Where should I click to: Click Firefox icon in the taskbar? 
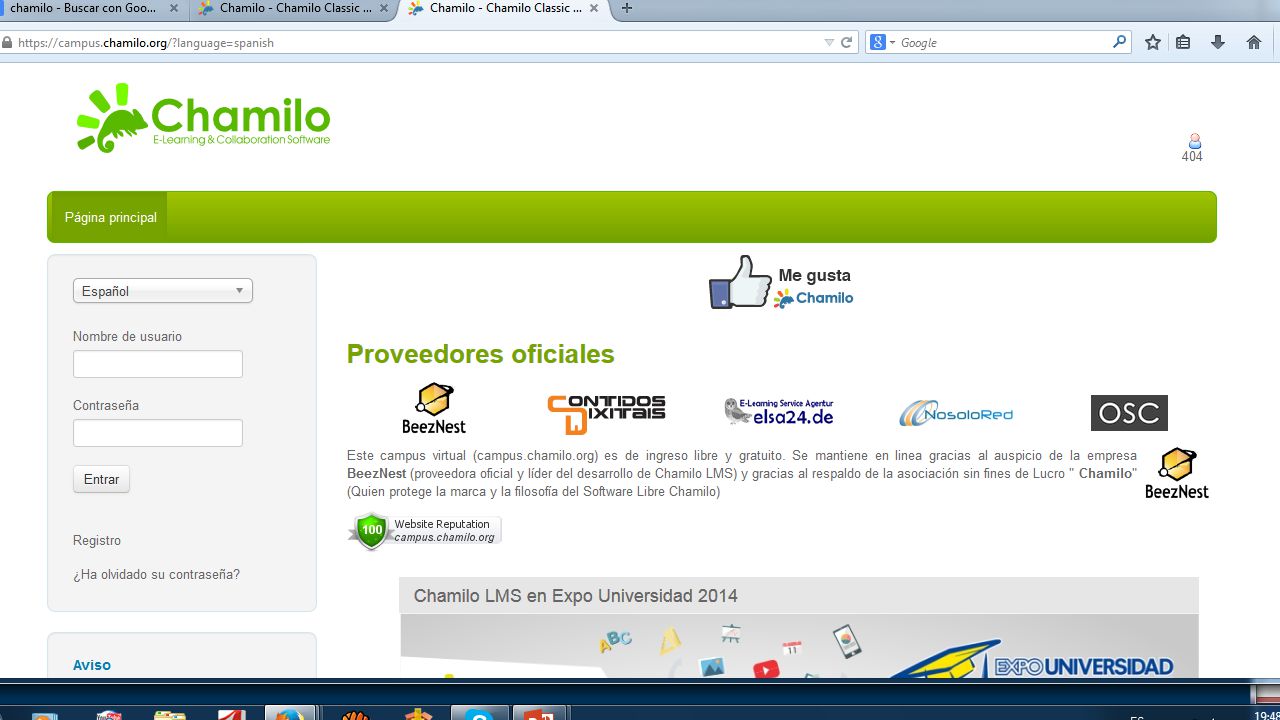pos(290,714)
